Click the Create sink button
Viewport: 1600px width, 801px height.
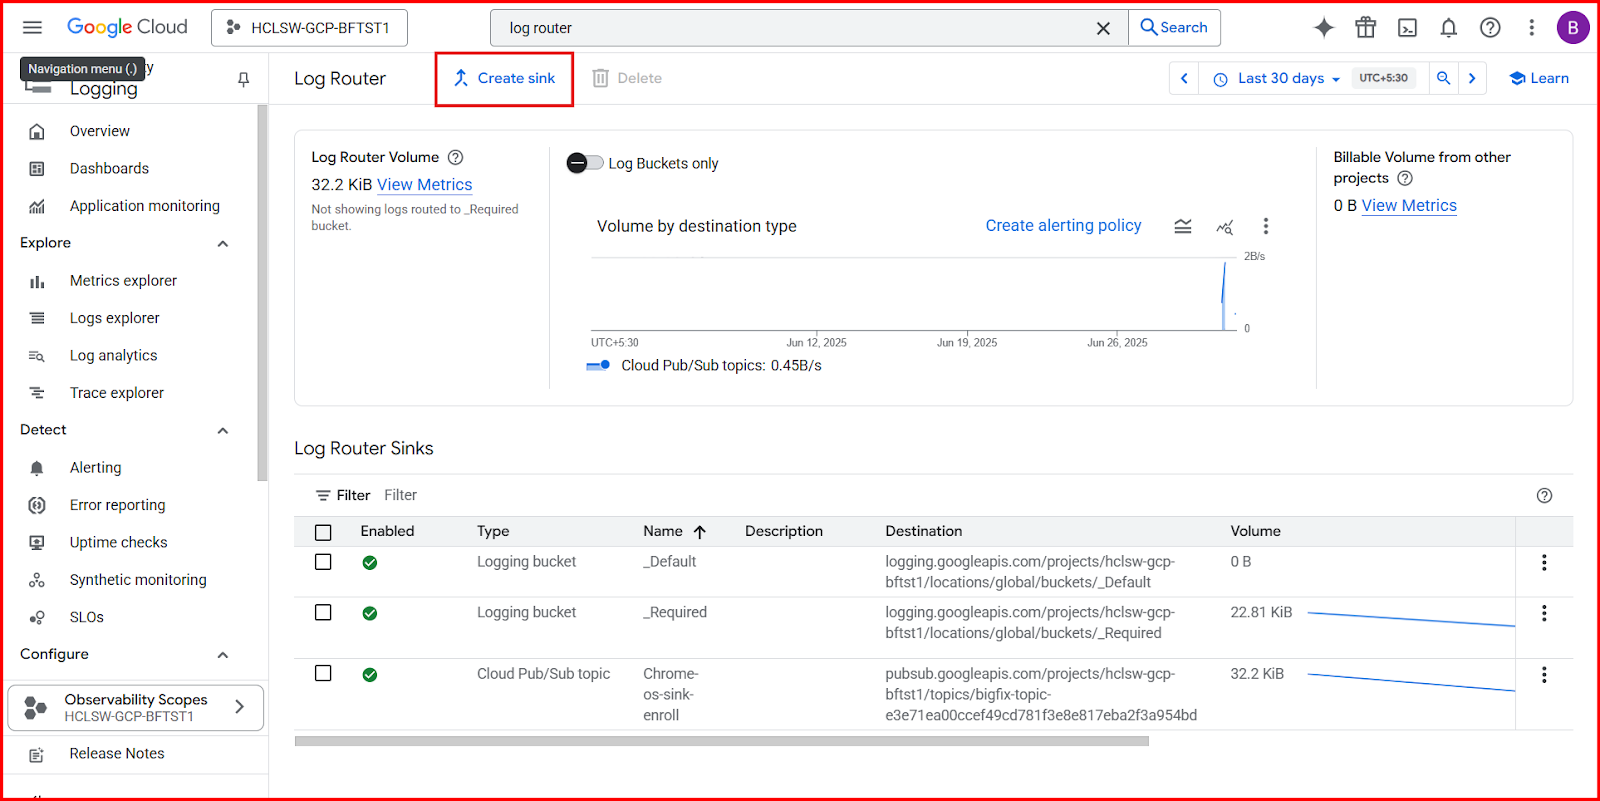(504, 79)
